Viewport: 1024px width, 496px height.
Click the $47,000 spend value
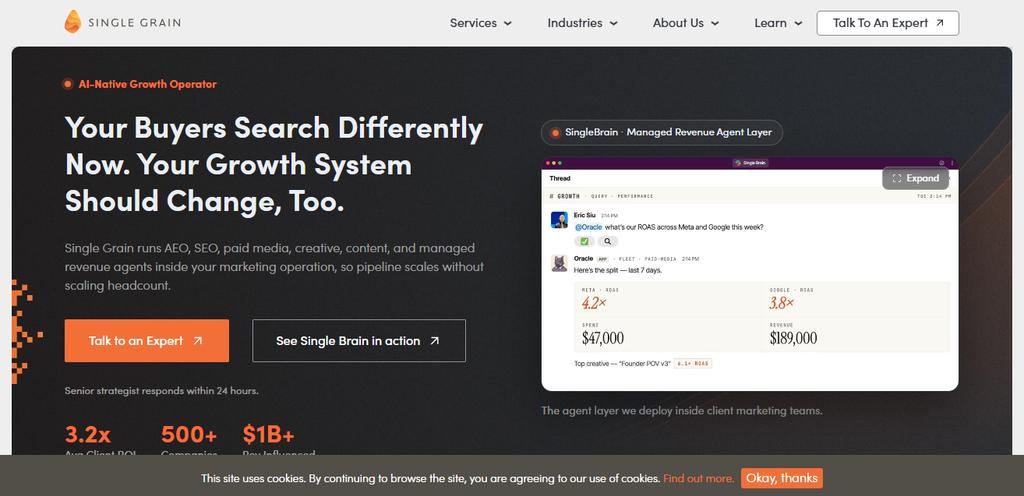coord(603,338)
